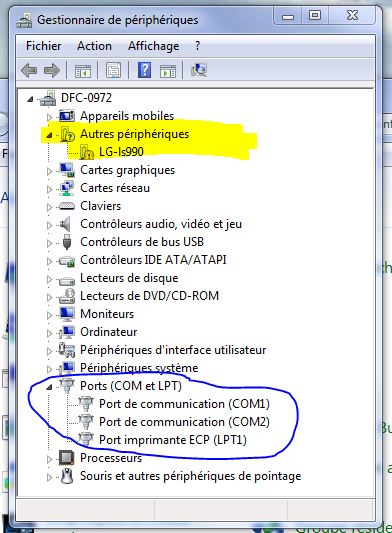The image size is (392, 533).
Task: Click the Forward arrow toolbar icon
Action: tap(52, 70)
